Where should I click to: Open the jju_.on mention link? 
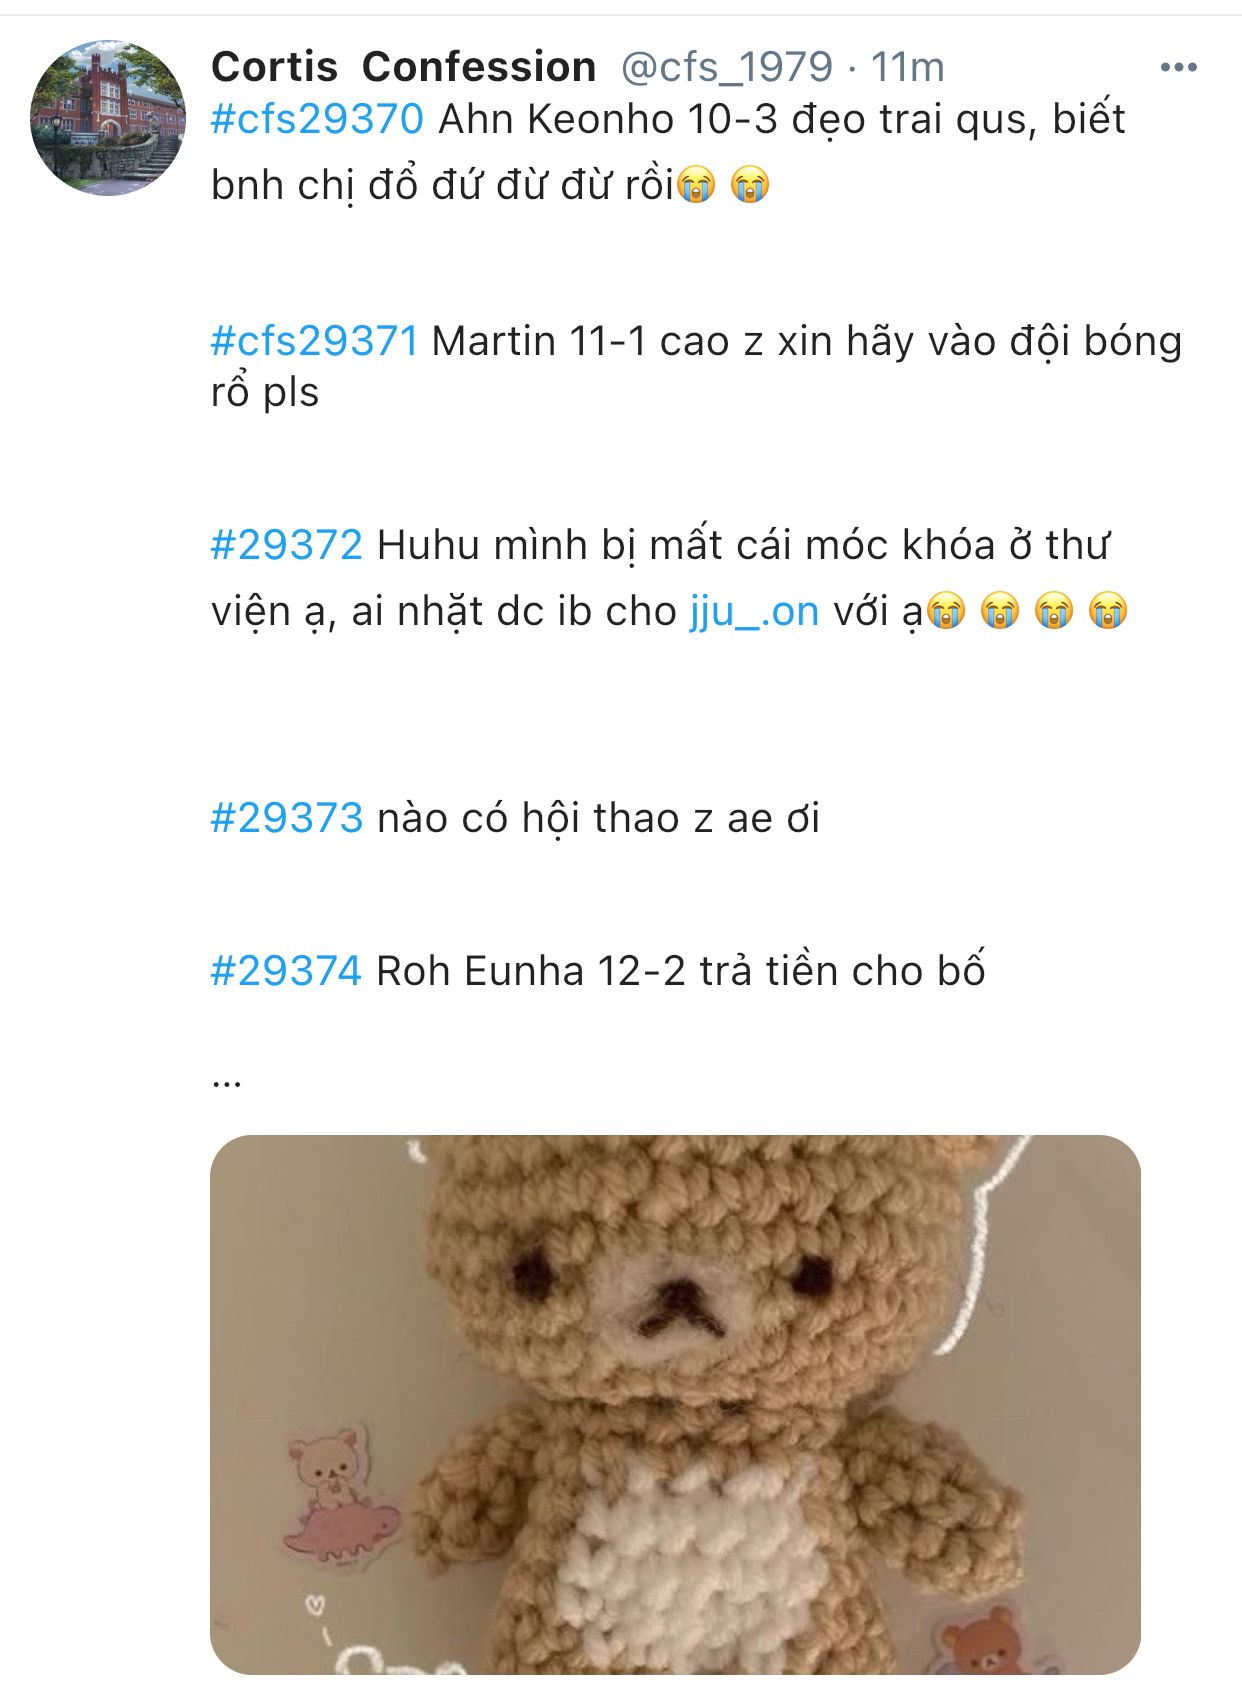(x=755, y=611)
